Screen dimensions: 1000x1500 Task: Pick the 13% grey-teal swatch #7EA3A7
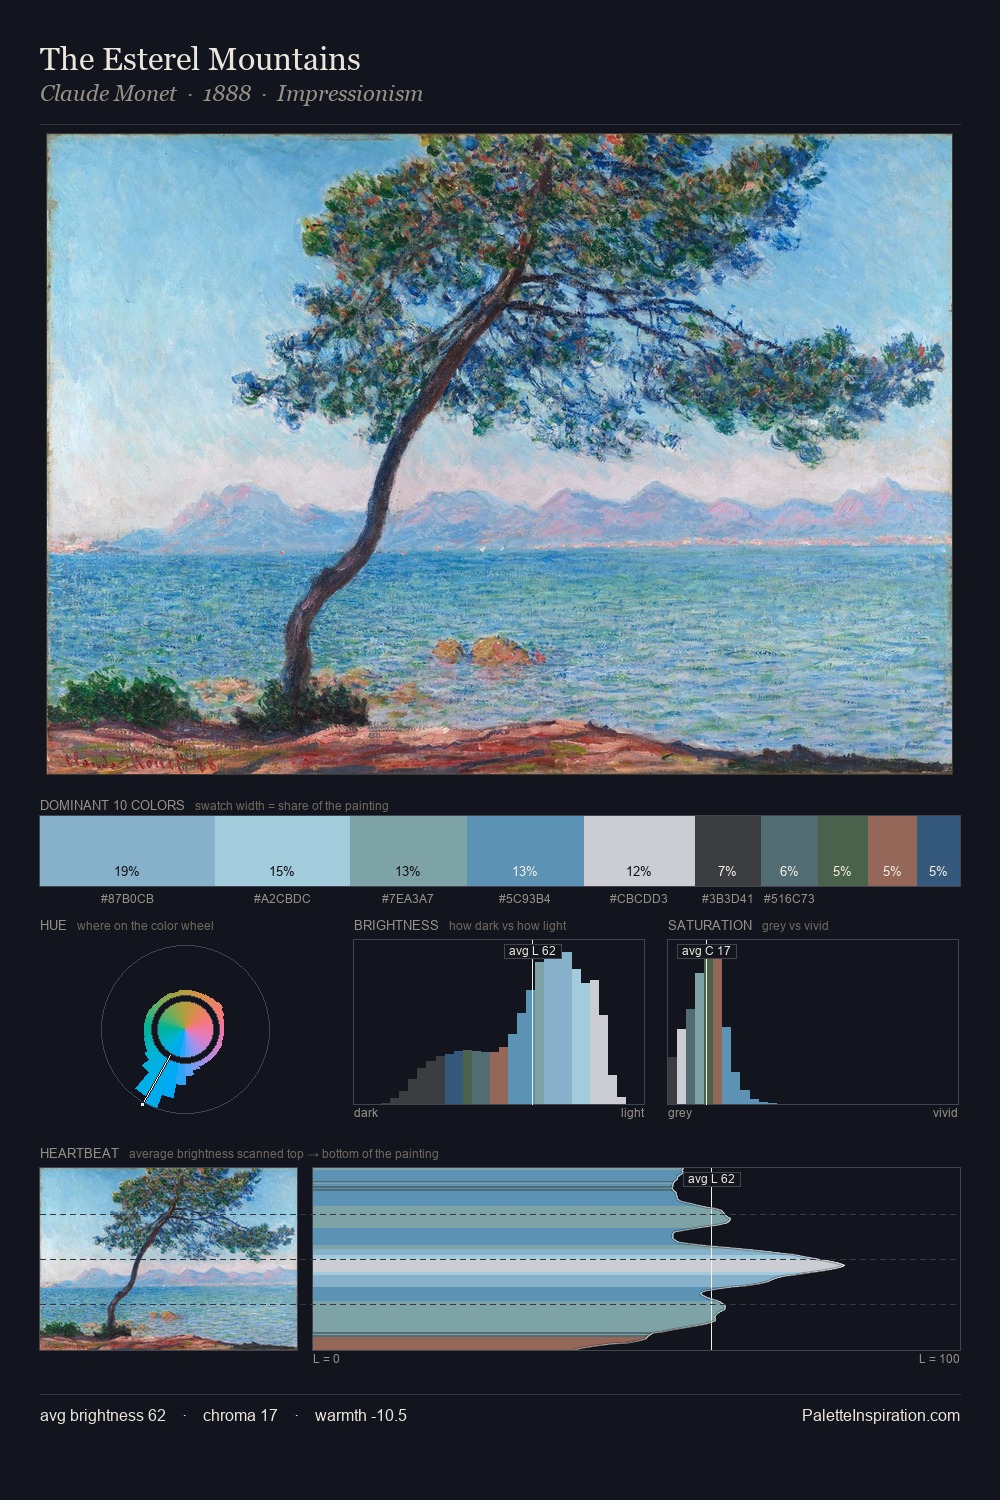[408, 851]
